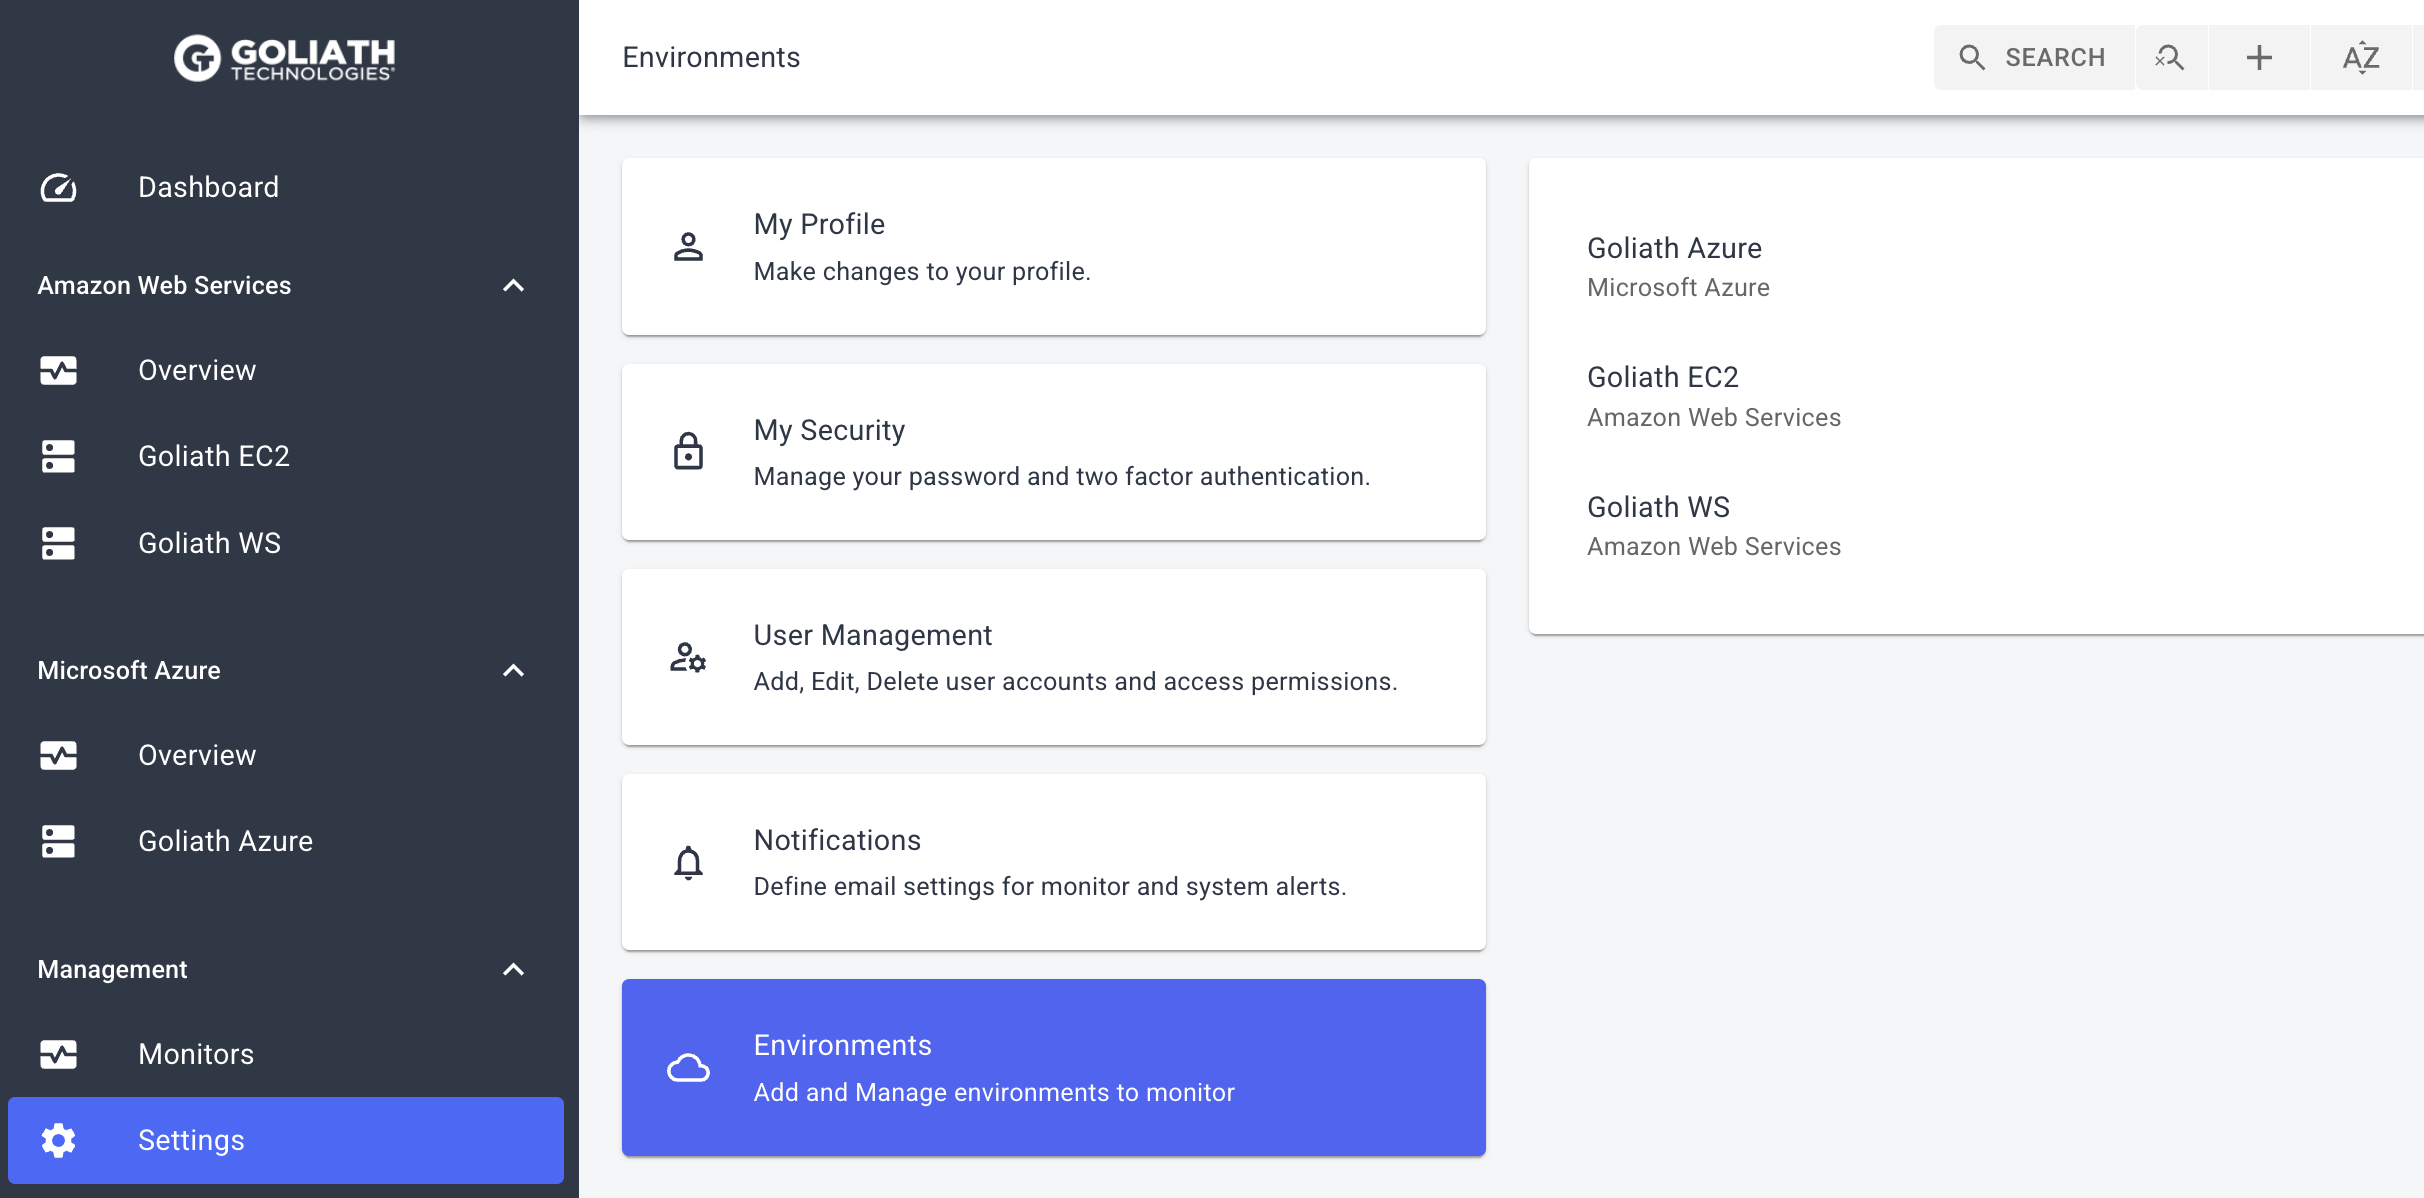Click 'Add and Manage environments to monitor' text

(x=994, y=1092)
